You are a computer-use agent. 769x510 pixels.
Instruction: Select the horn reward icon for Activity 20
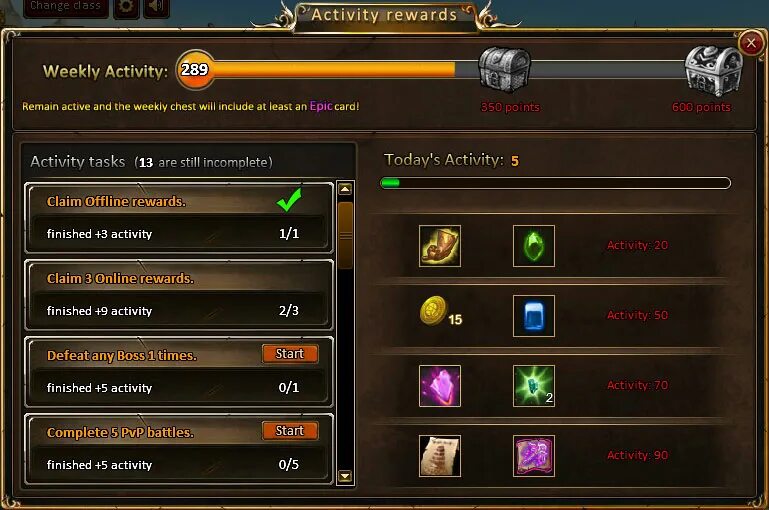click(440, 246)
